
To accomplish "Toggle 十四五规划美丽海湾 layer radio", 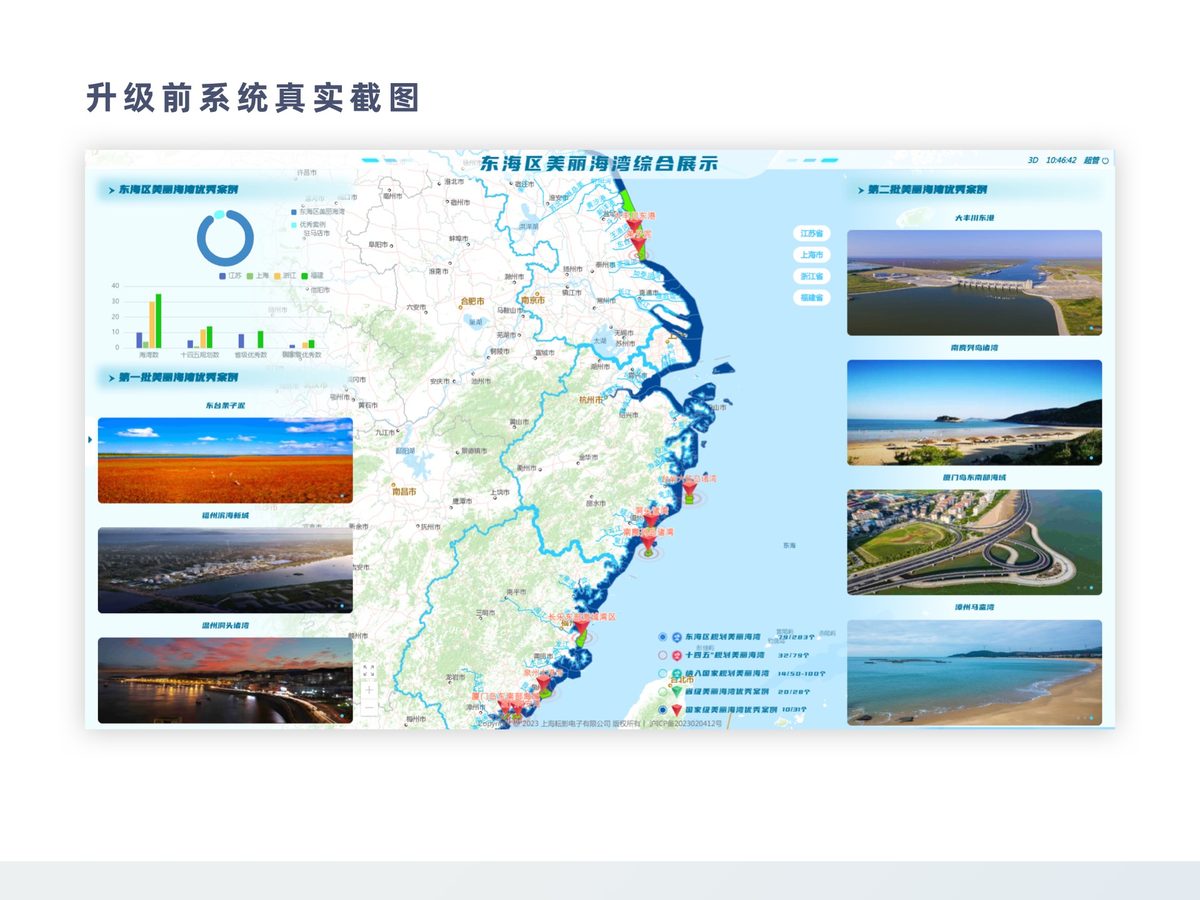I will pyautogui.click(x=663, y=655).
